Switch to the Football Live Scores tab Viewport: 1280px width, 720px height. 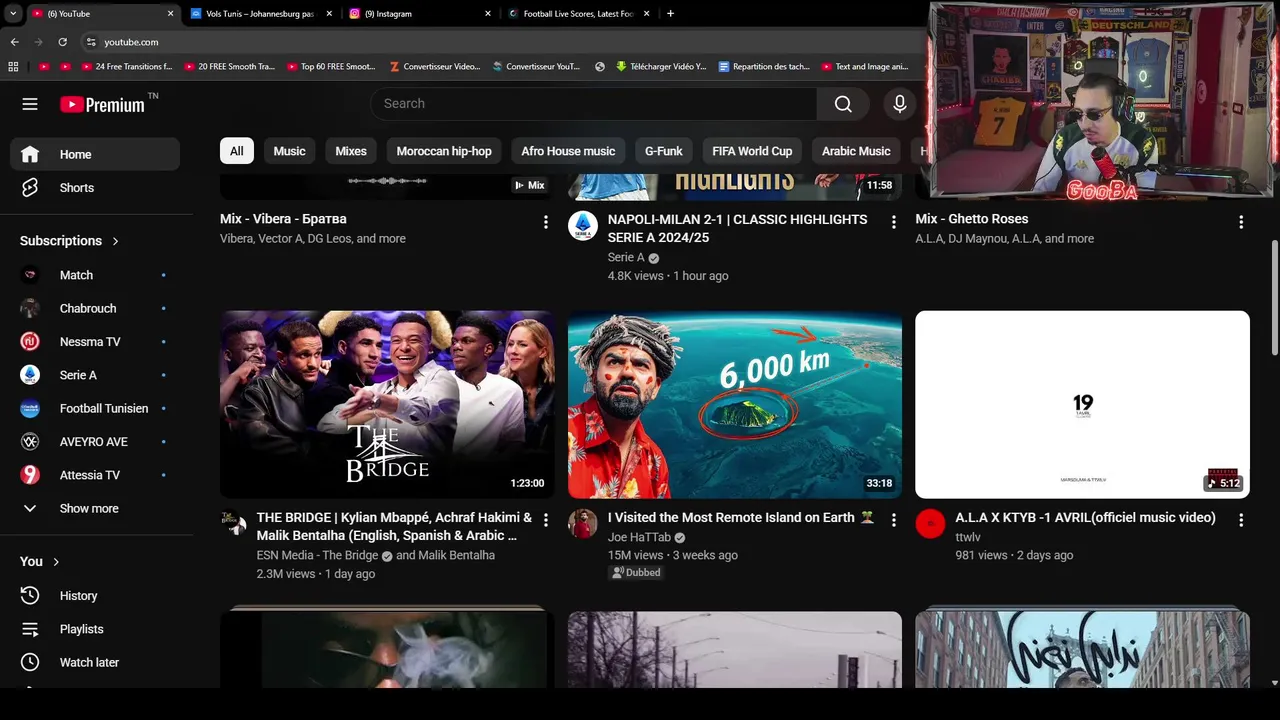click(x=578, y=14)
